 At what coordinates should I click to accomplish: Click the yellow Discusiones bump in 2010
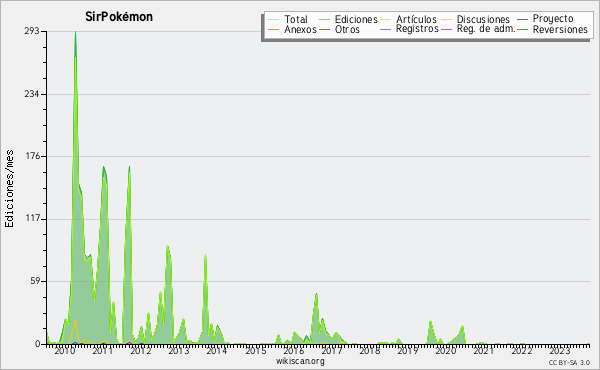click(x=75, y=321)
